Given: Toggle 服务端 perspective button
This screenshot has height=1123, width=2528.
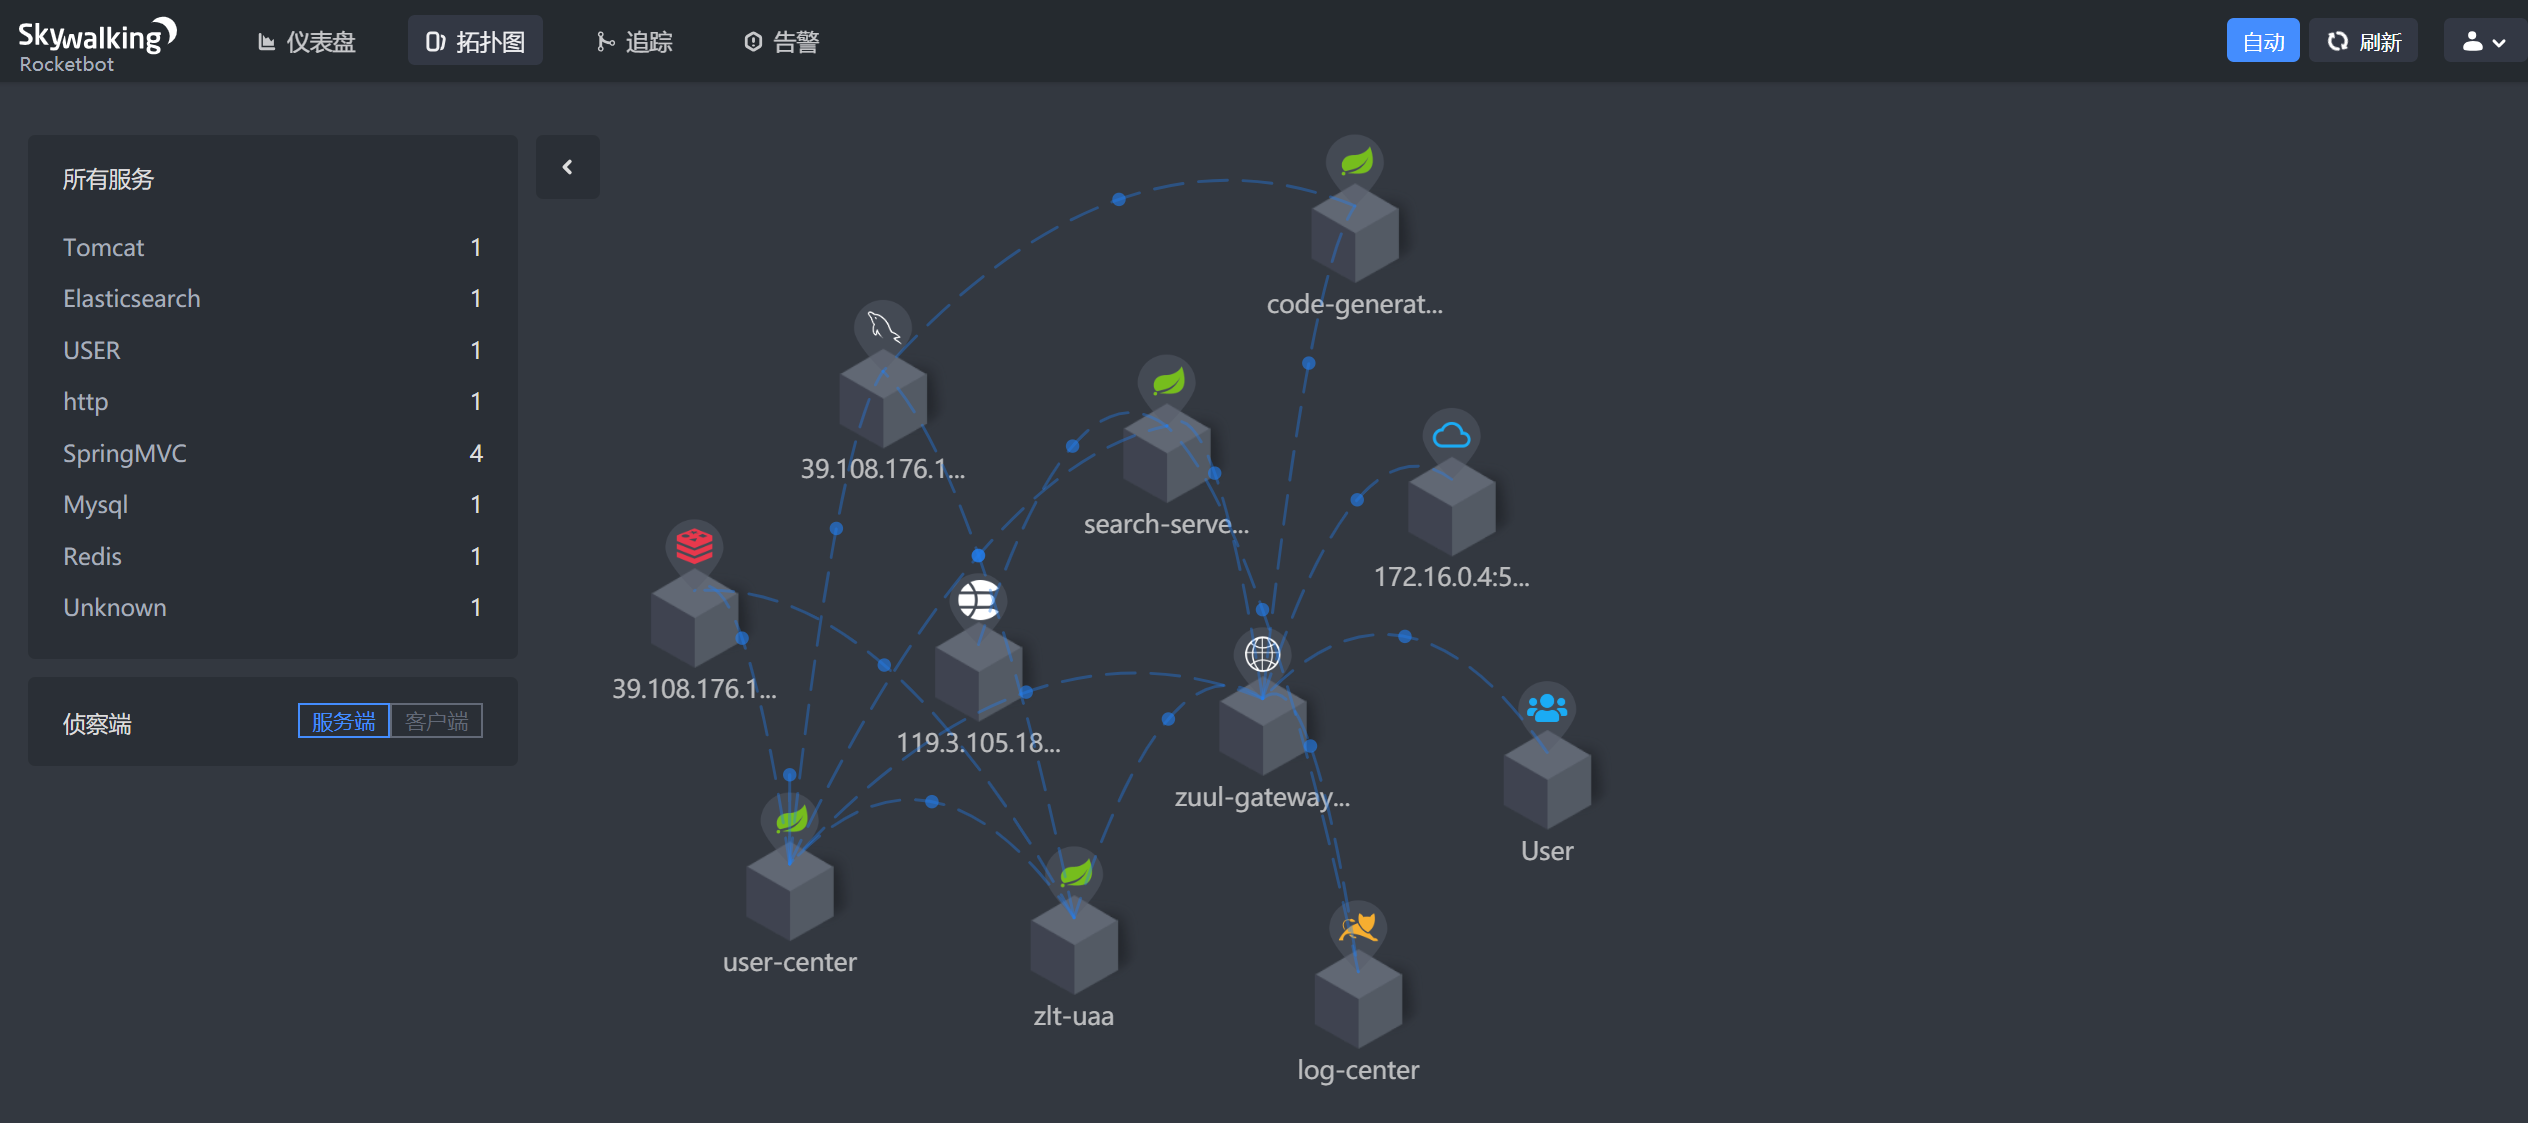Looking at the screenshot, I should click(345, 722).
